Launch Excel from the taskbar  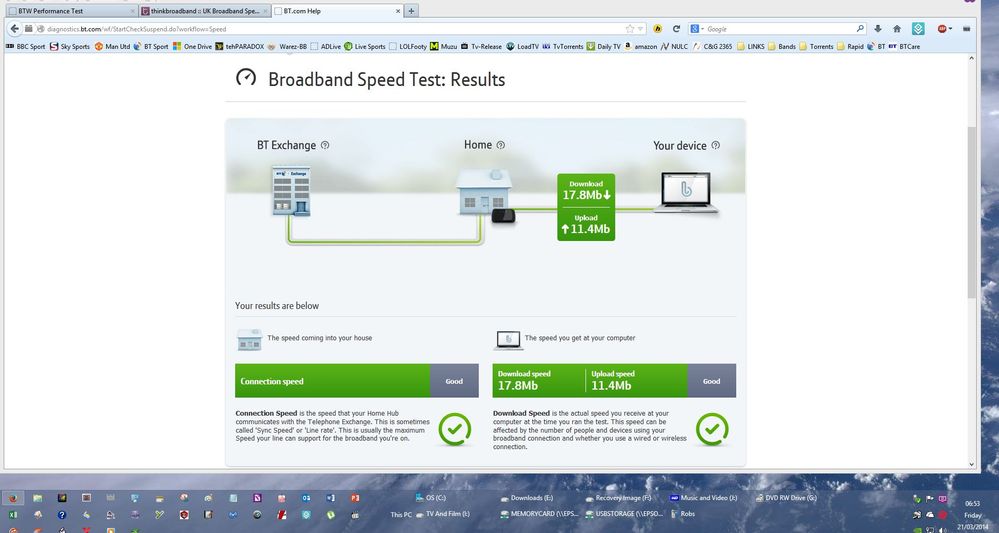(13, 515)
